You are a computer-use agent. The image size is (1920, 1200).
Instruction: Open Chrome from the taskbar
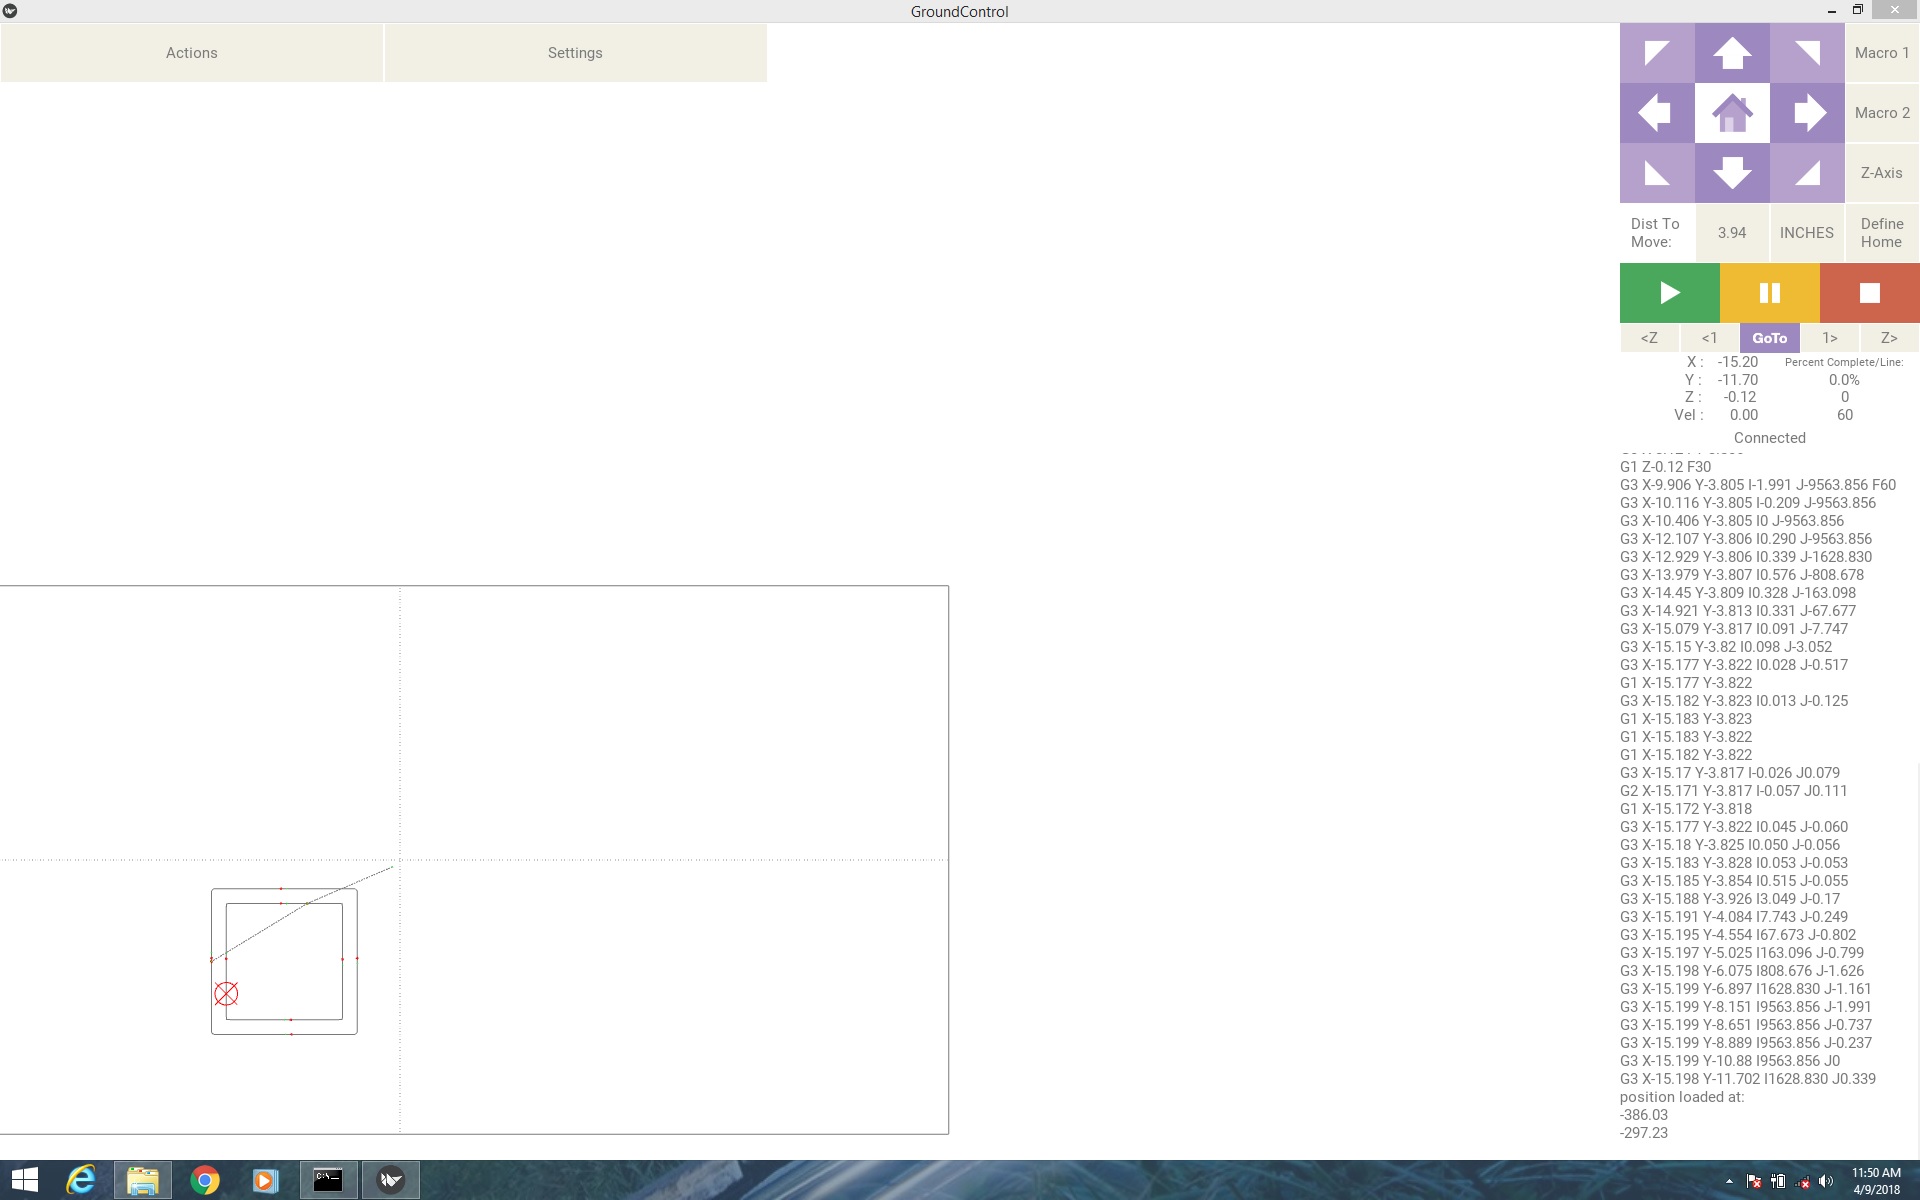coord(204,1180)
